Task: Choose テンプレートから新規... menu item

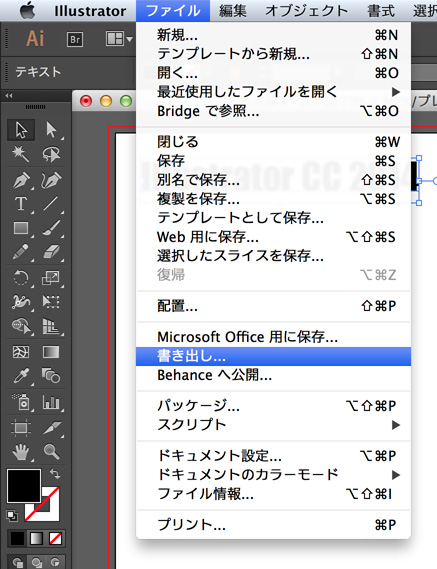Action: pos(273,54)
